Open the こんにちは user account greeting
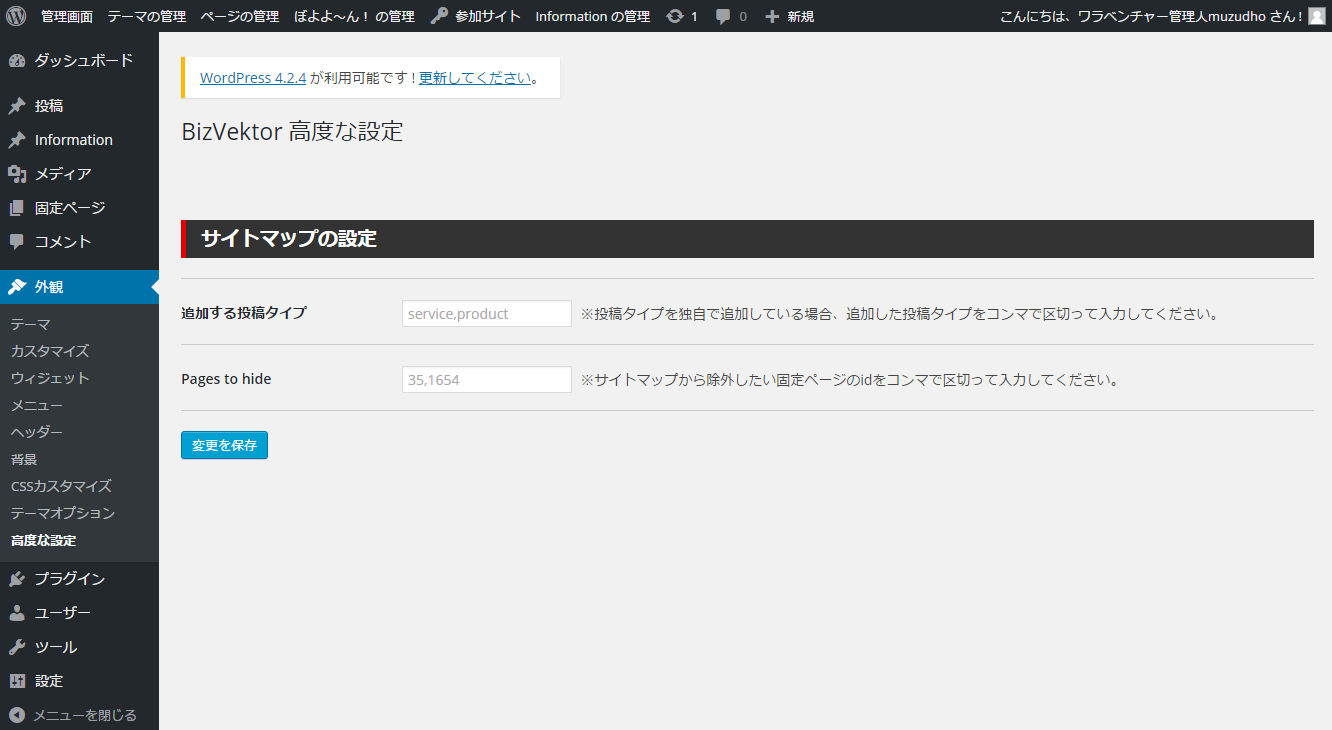The height and width of the screenshot is (730, 1332). [x=1151, y=16]
